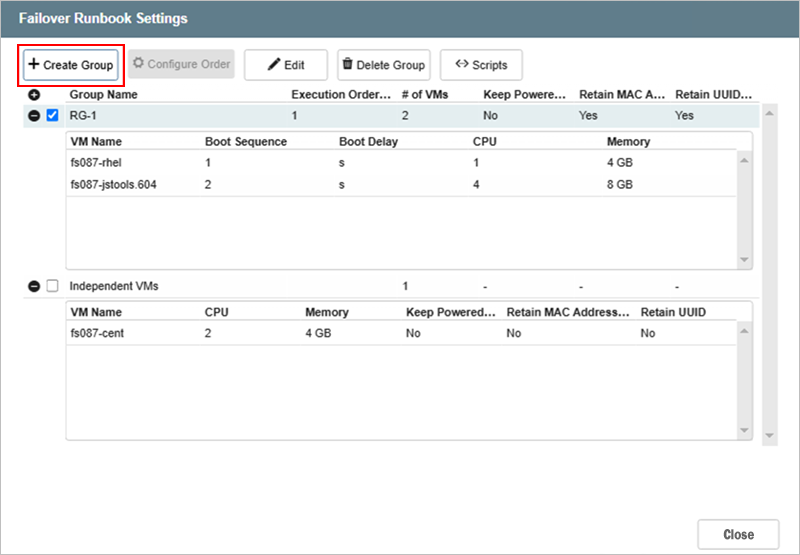Image resolution: width=800 pixels, height=555 pixels.
Task: Uncheck the RG-1 group checkbox
Action: (53, 116)
